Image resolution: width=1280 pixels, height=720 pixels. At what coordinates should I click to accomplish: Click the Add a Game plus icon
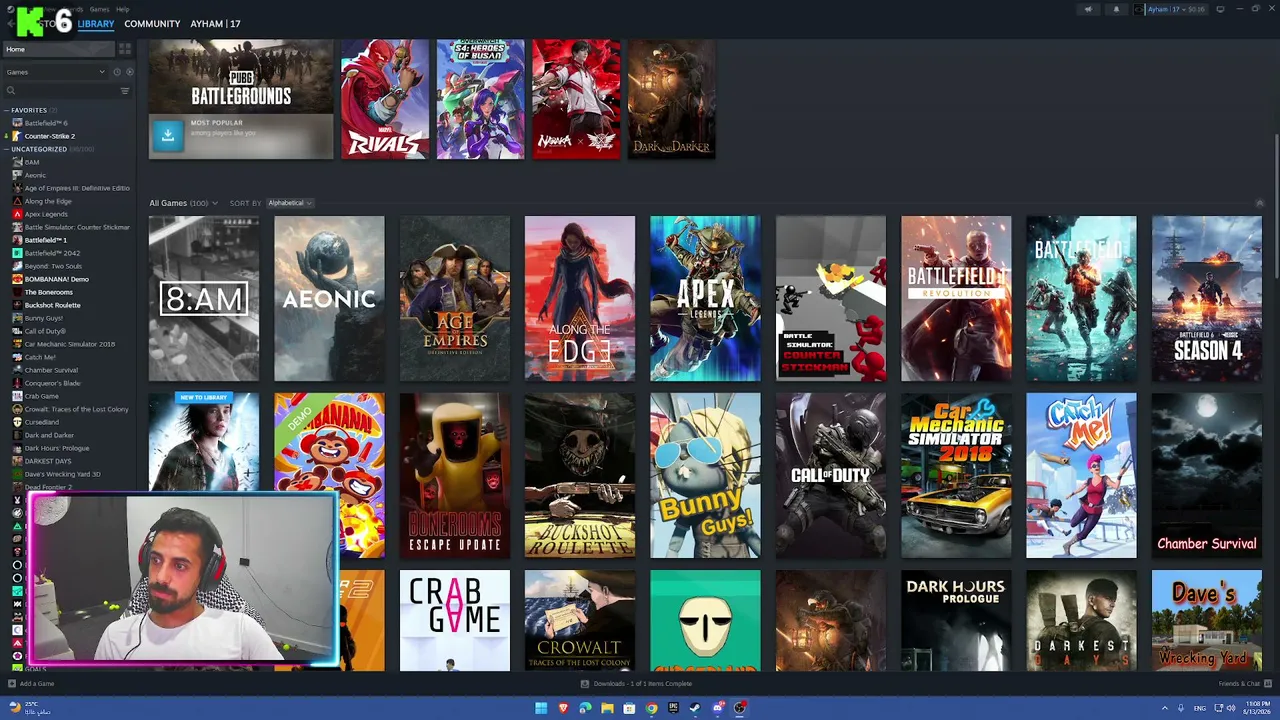coord(12,684)
